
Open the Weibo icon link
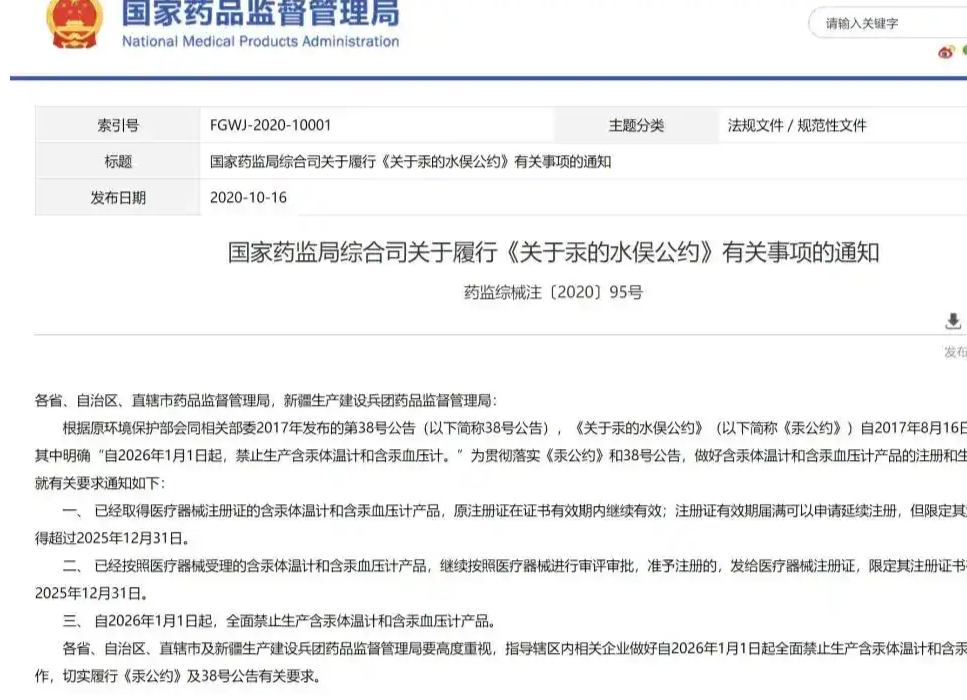945,52
